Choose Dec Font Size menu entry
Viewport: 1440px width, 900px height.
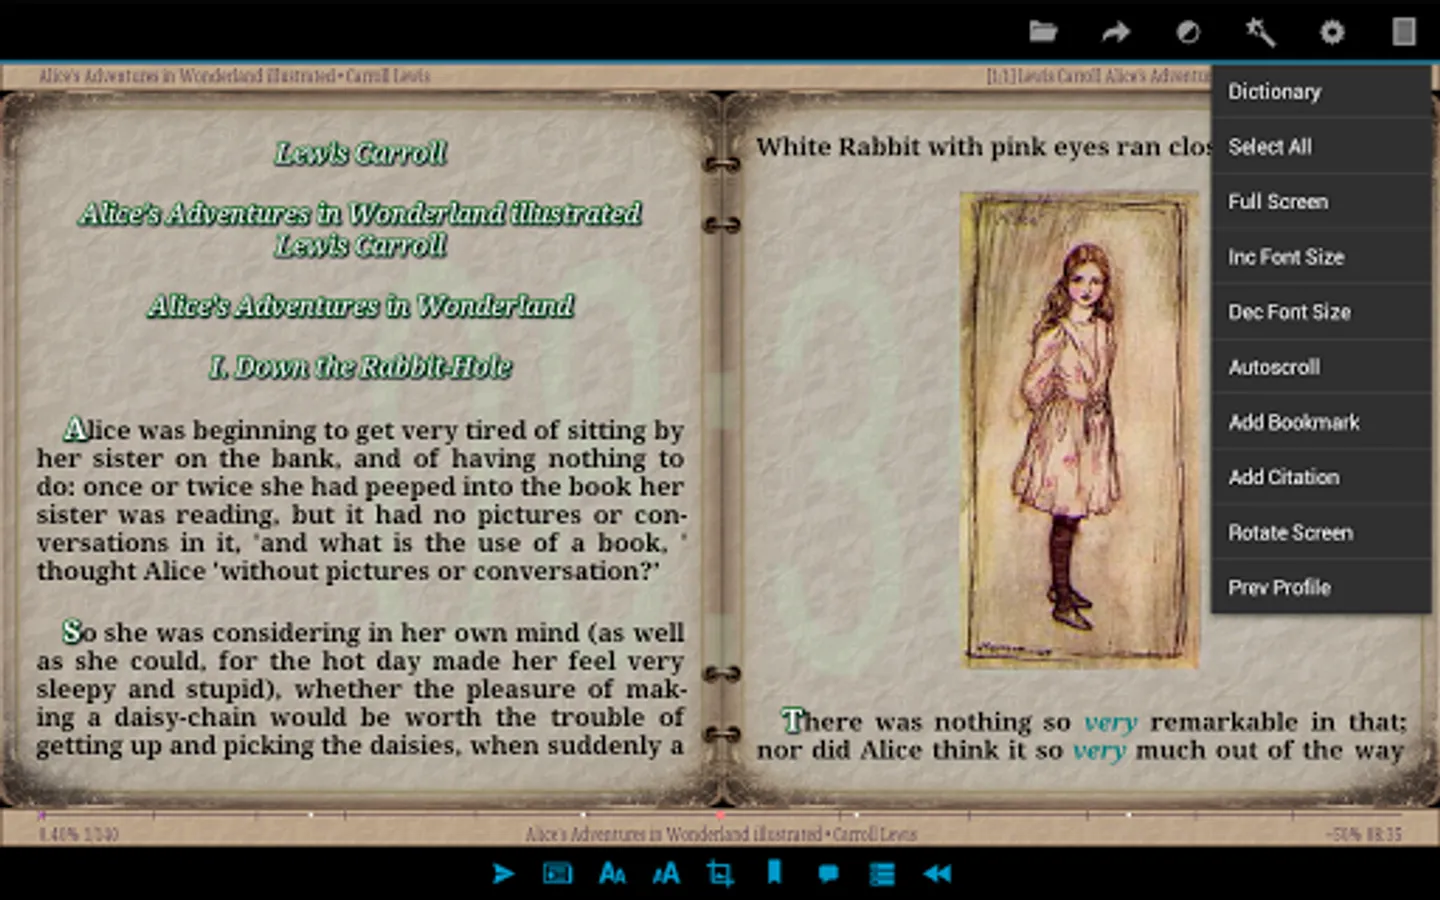click(1321, 312)
